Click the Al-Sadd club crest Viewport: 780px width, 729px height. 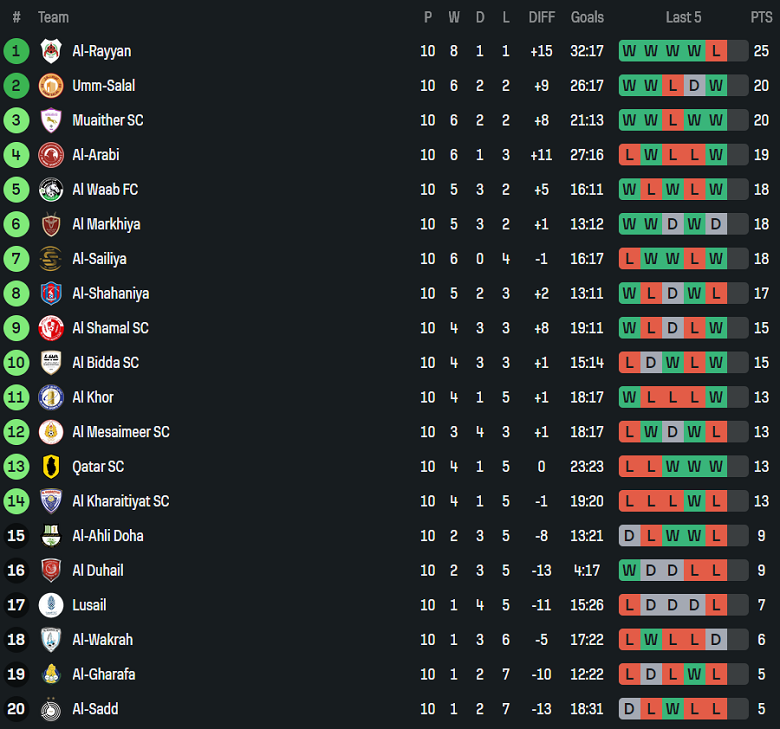point(51,709)
